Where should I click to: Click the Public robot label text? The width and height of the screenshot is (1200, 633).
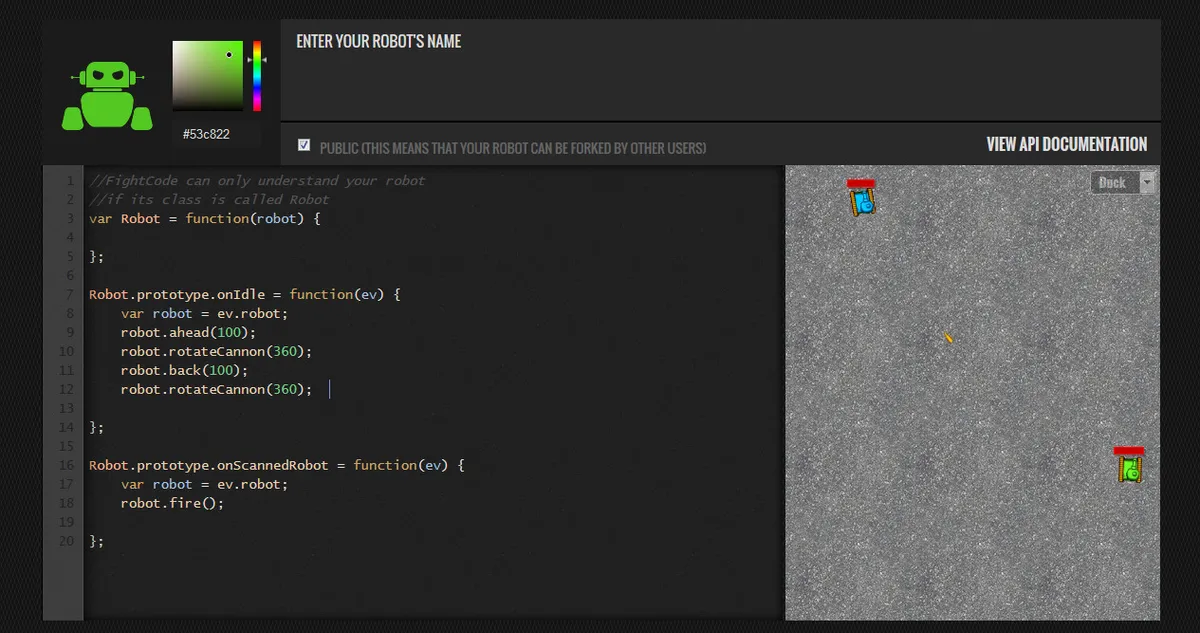pyautogui.click(x=512, y=148)
